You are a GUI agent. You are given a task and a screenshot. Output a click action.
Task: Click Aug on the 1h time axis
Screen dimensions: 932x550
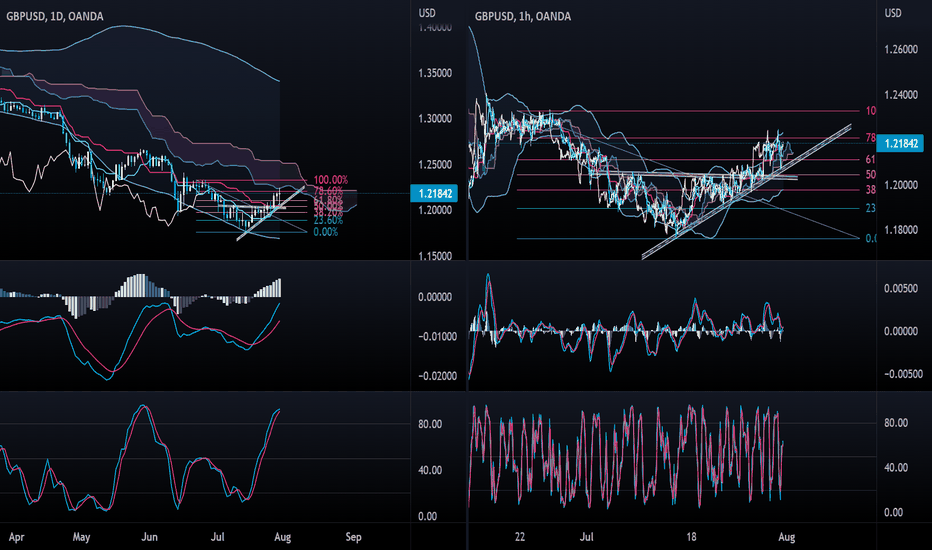(786, 537)
